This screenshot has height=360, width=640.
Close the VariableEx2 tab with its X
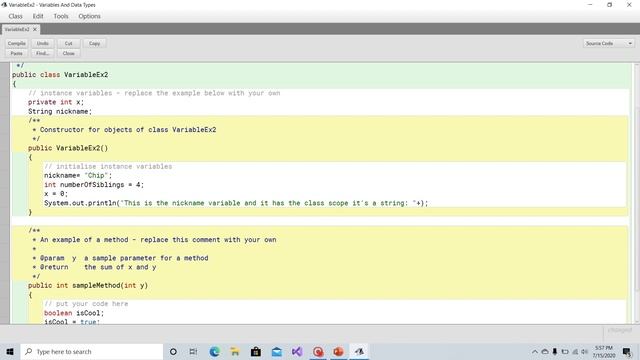[35, 29]
